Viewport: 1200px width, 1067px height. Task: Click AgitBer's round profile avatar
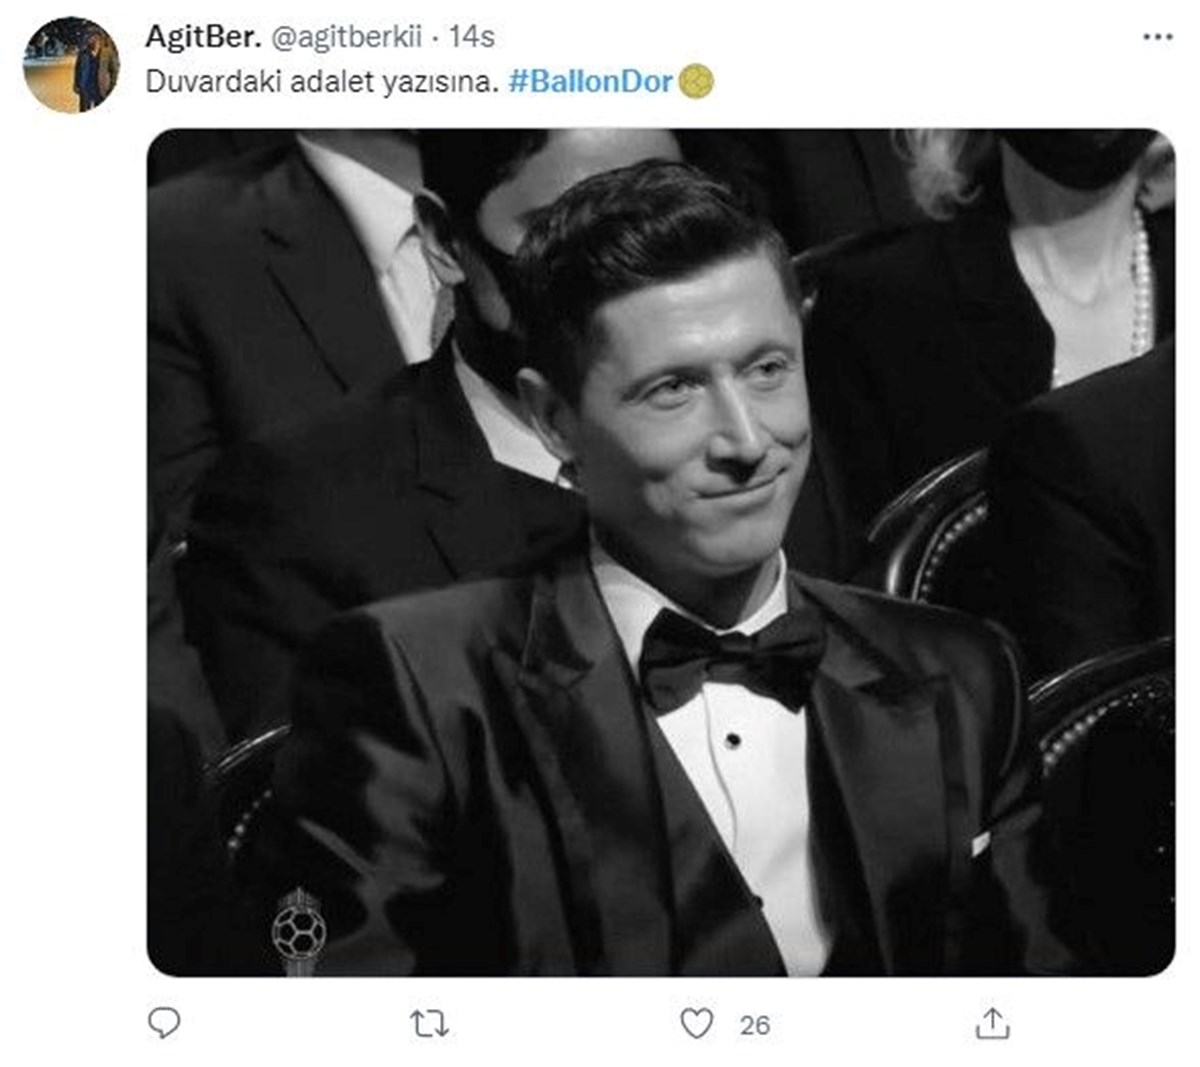click(71, 64)
